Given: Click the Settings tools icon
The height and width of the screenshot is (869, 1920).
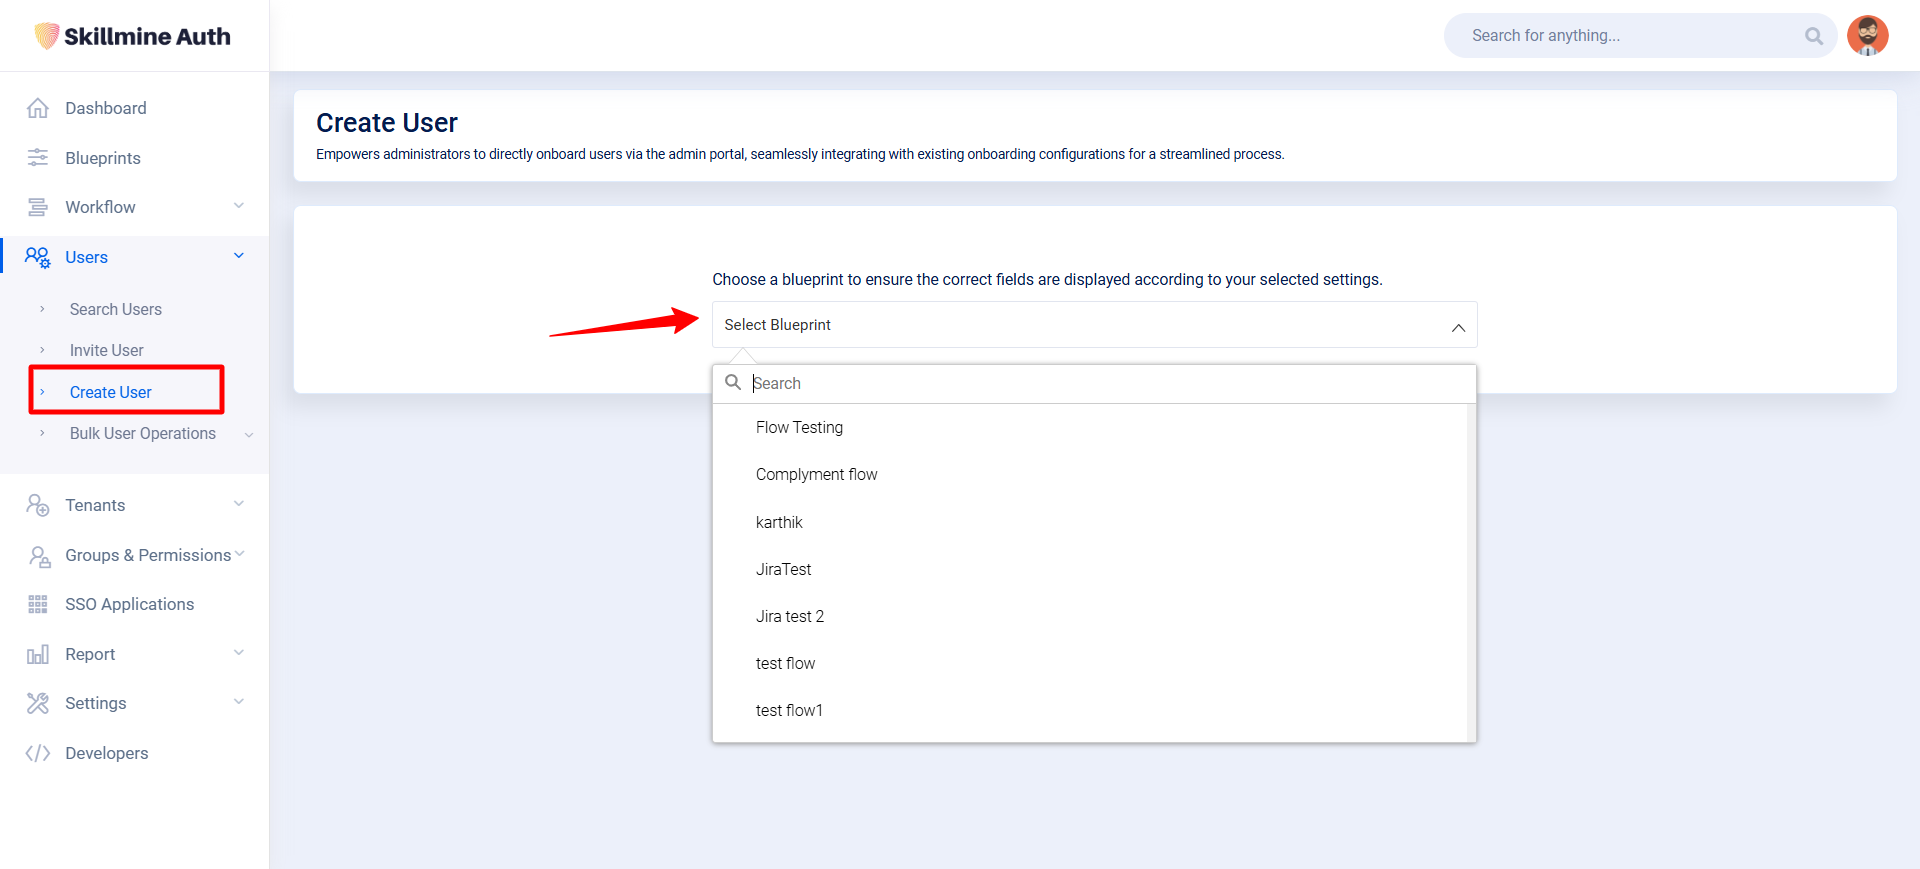Looking at the screenshot, I should (x=38, y=703).
